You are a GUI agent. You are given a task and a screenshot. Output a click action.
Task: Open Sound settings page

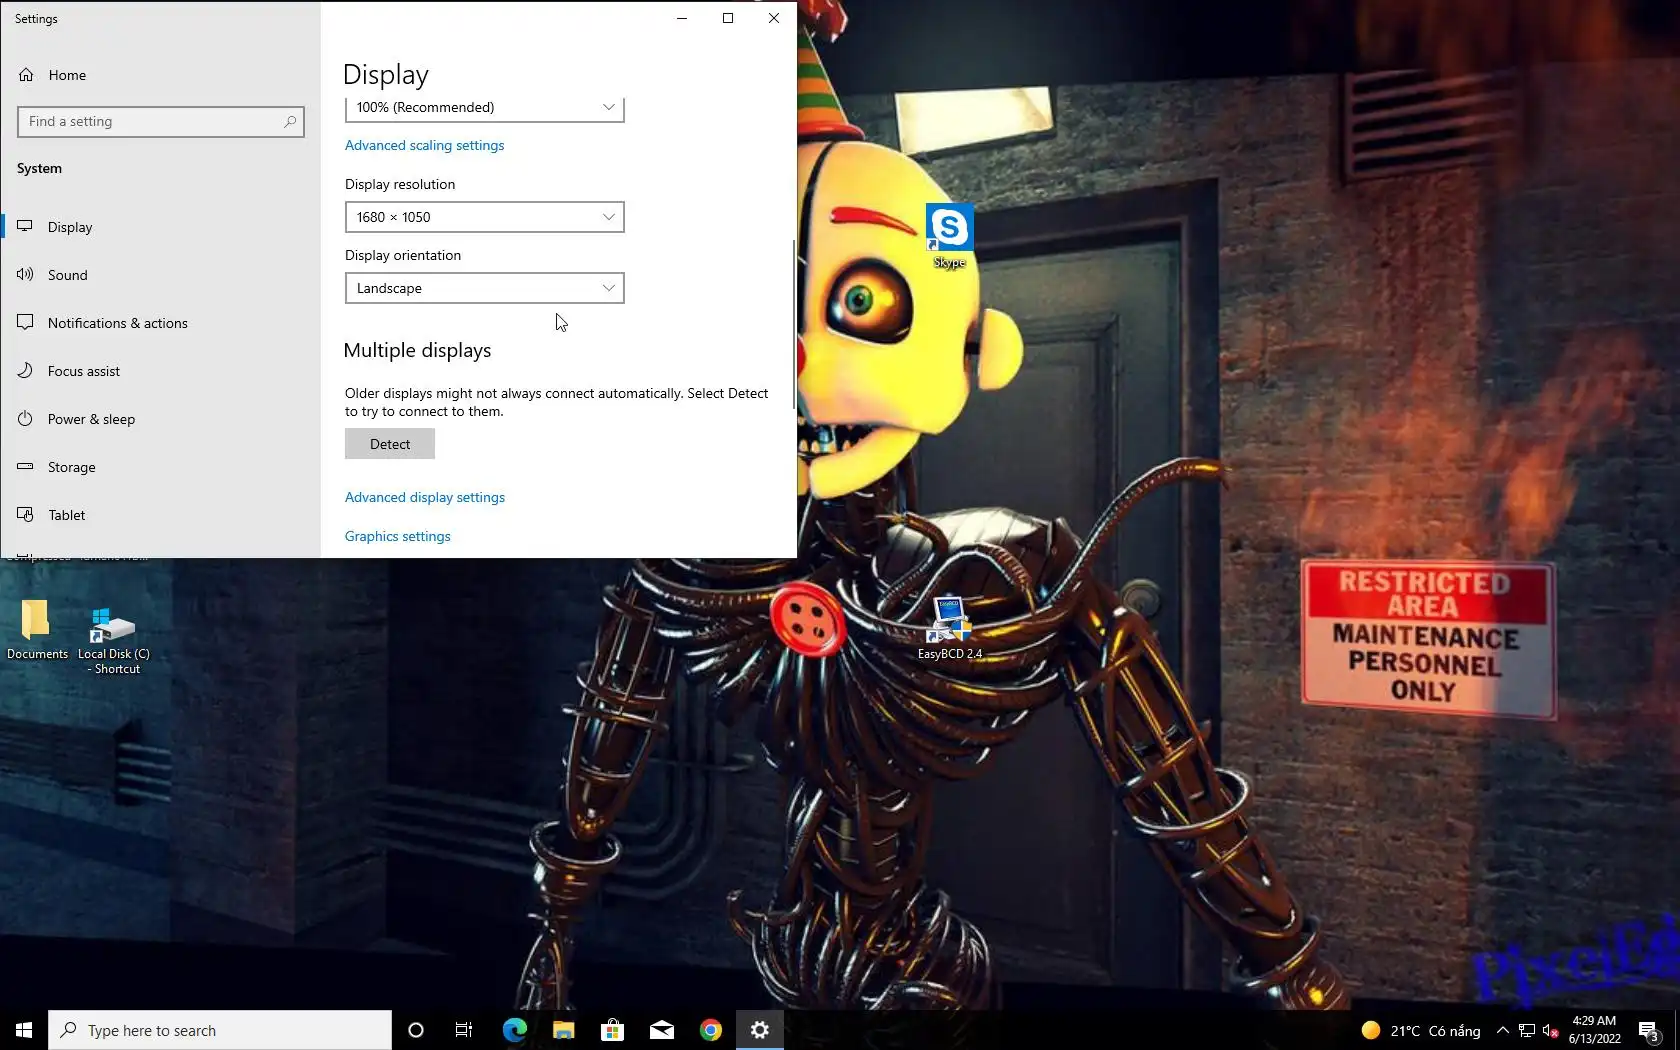click(160, 275)
